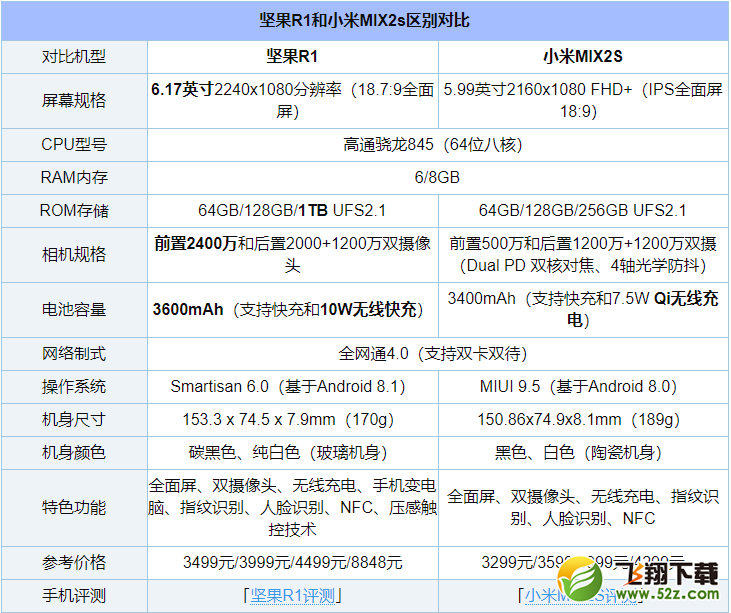Select the 6.17英寸2240x1080分辨率 screen spec cell
Viewport: 731px width, 613px height.
coord(293,100)
